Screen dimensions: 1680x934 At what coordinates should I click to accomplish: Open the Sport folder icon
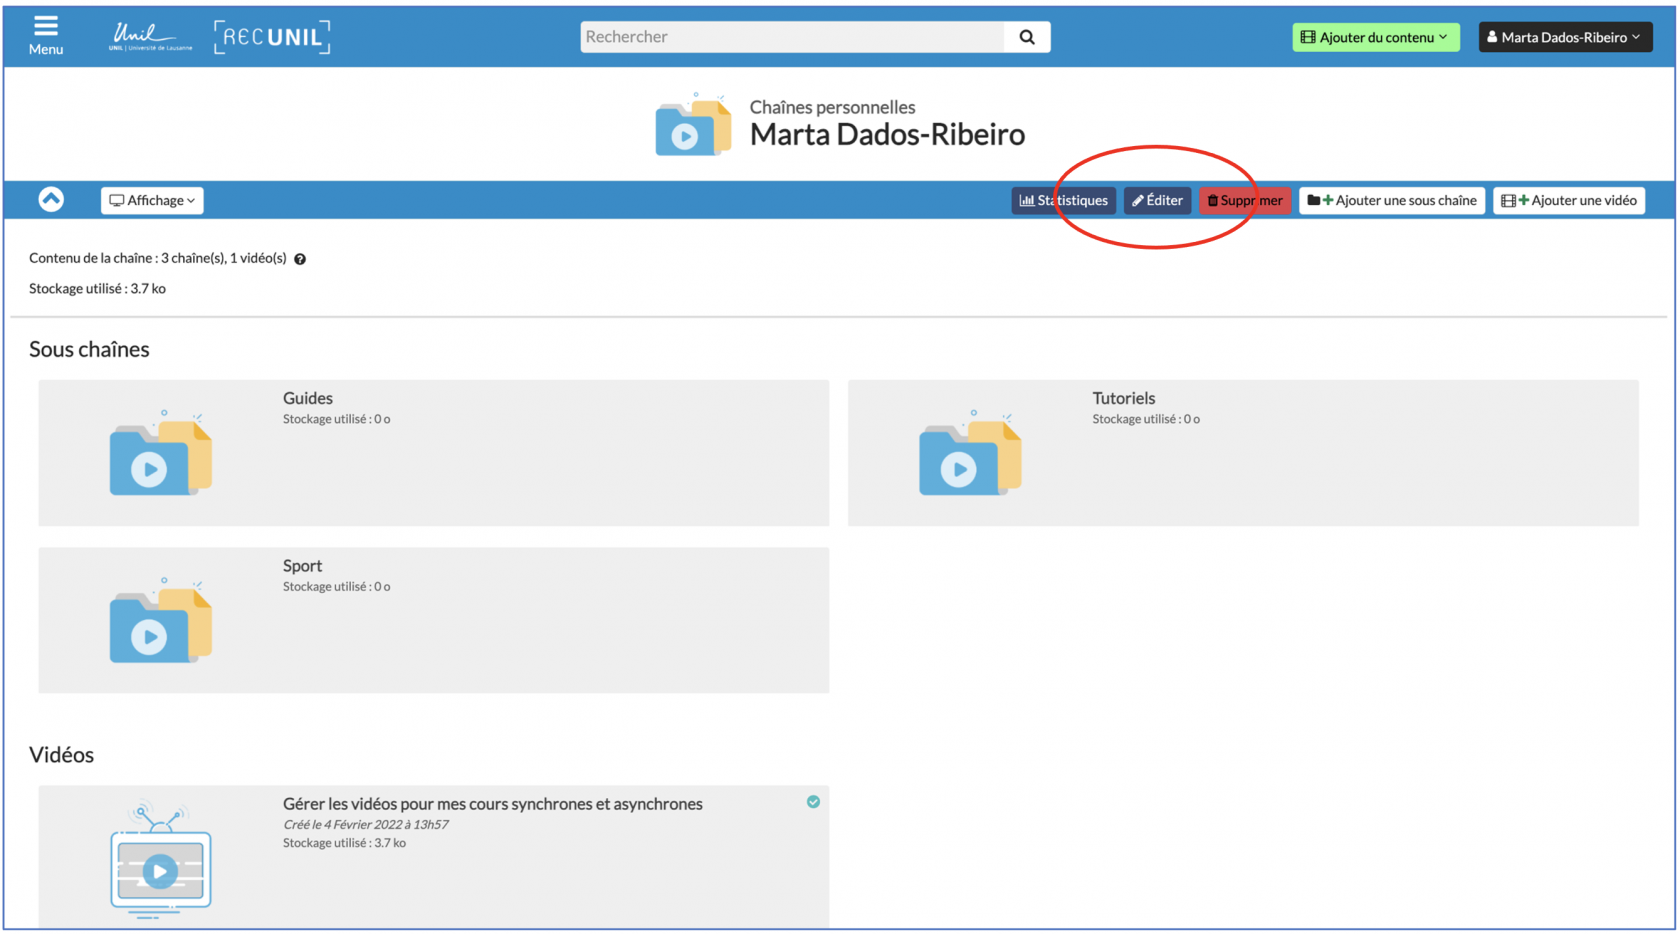pyautogui.click(x=160, y=622)
